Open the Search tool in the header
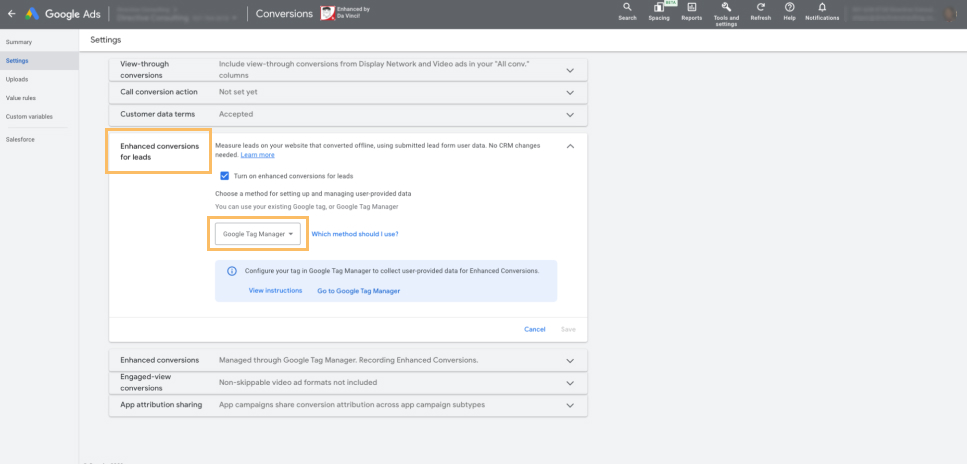 click(x=627, y=11)
